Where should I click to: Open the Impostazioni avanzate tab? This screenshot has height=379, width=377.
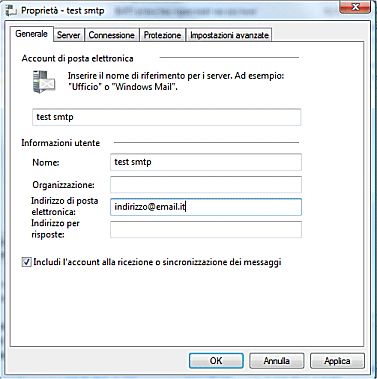229,35
